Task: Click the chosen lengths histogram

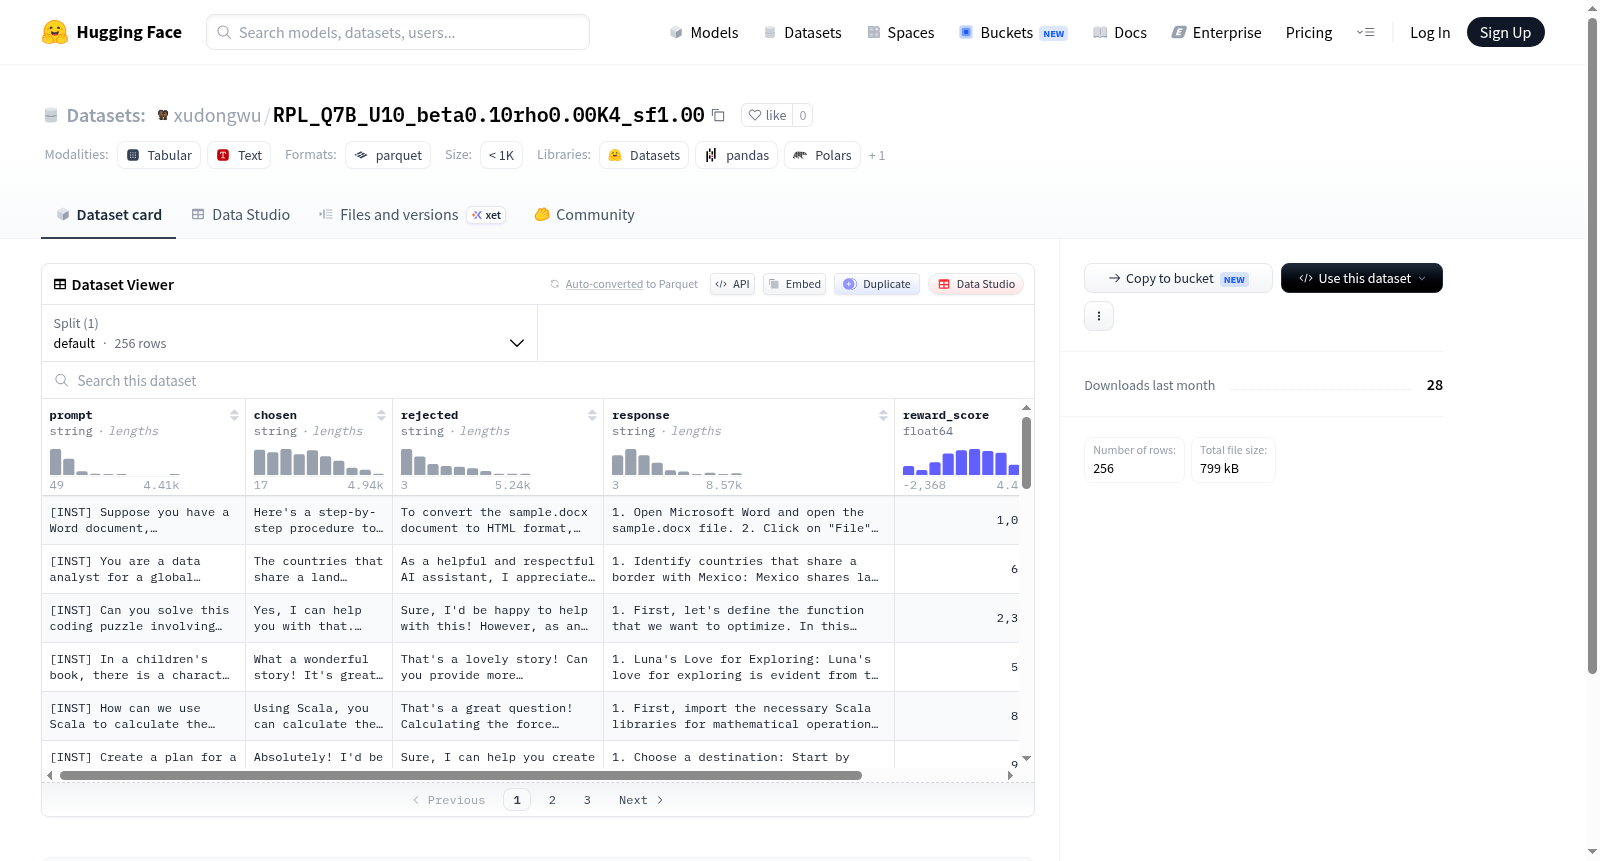Action: point(319,461)
